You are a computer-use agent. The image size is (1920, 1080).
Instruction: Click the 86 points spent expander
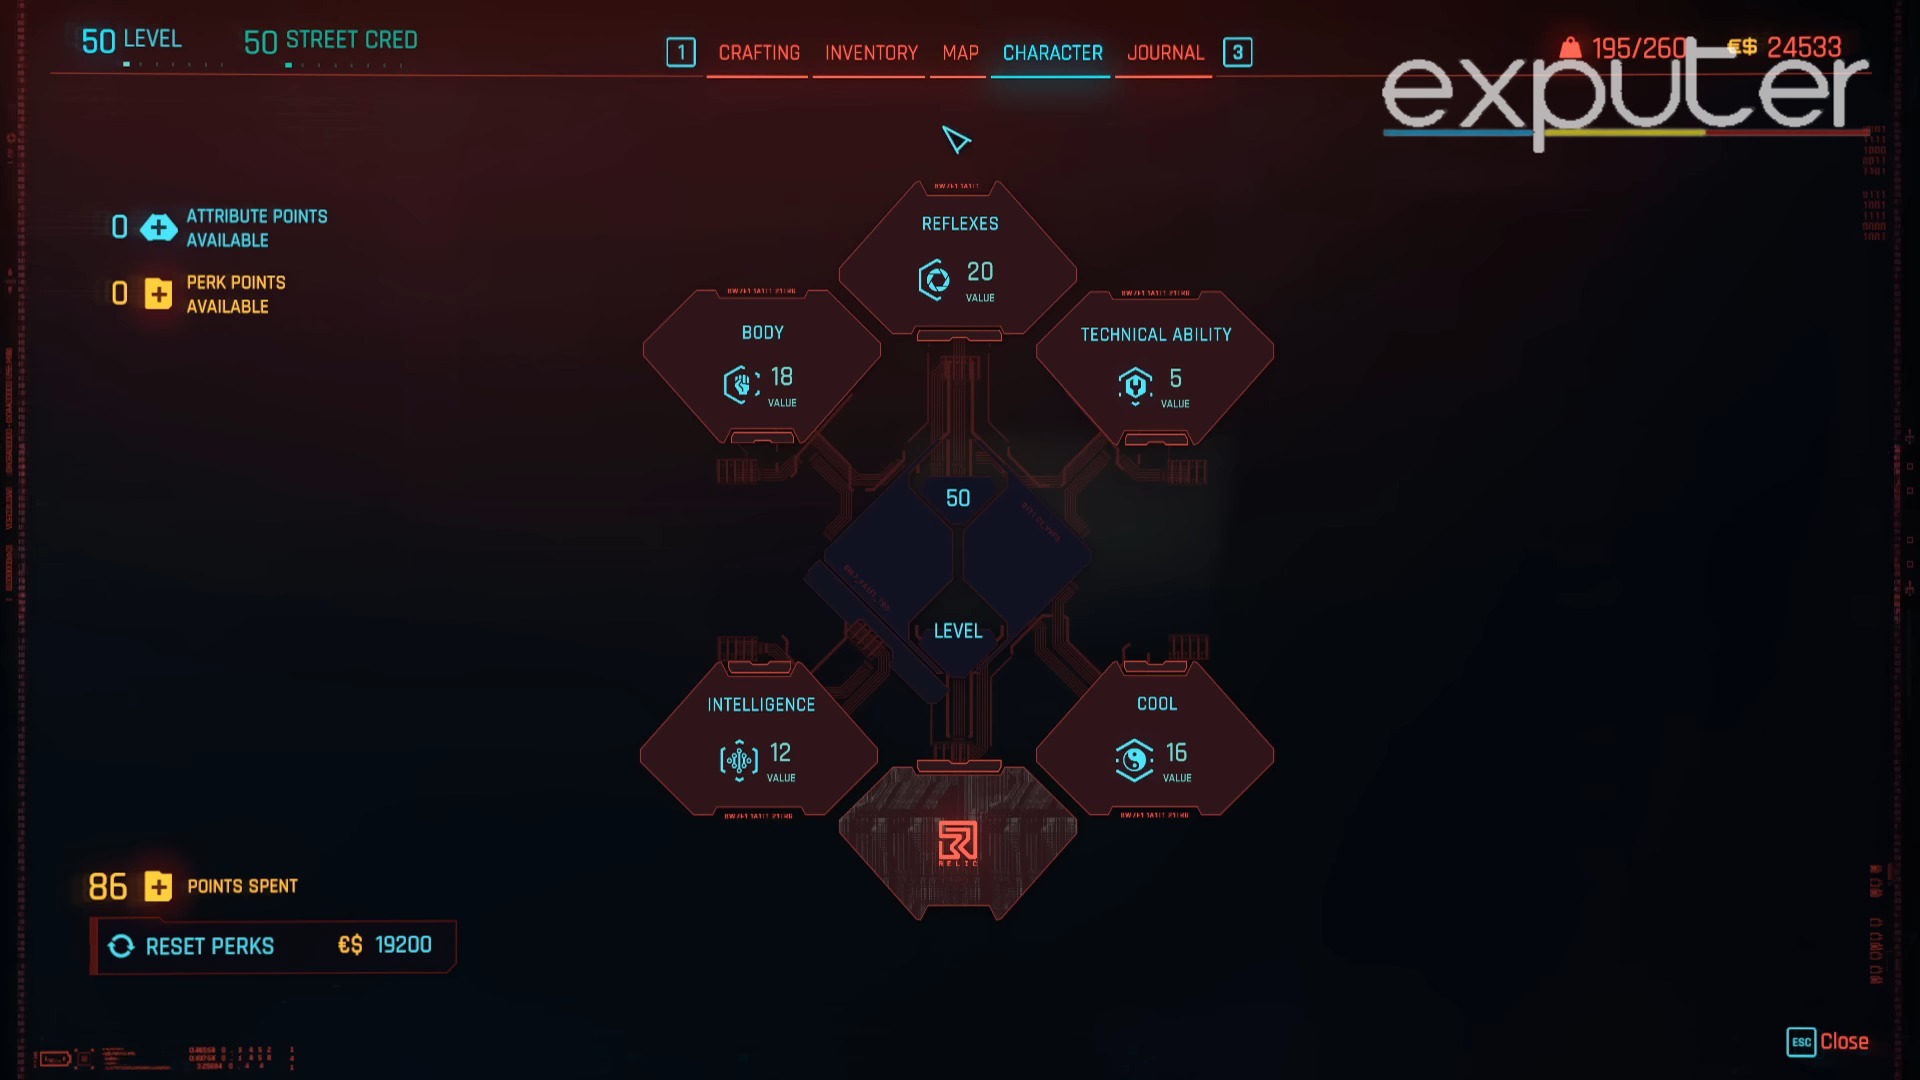(x=157, y=885)
